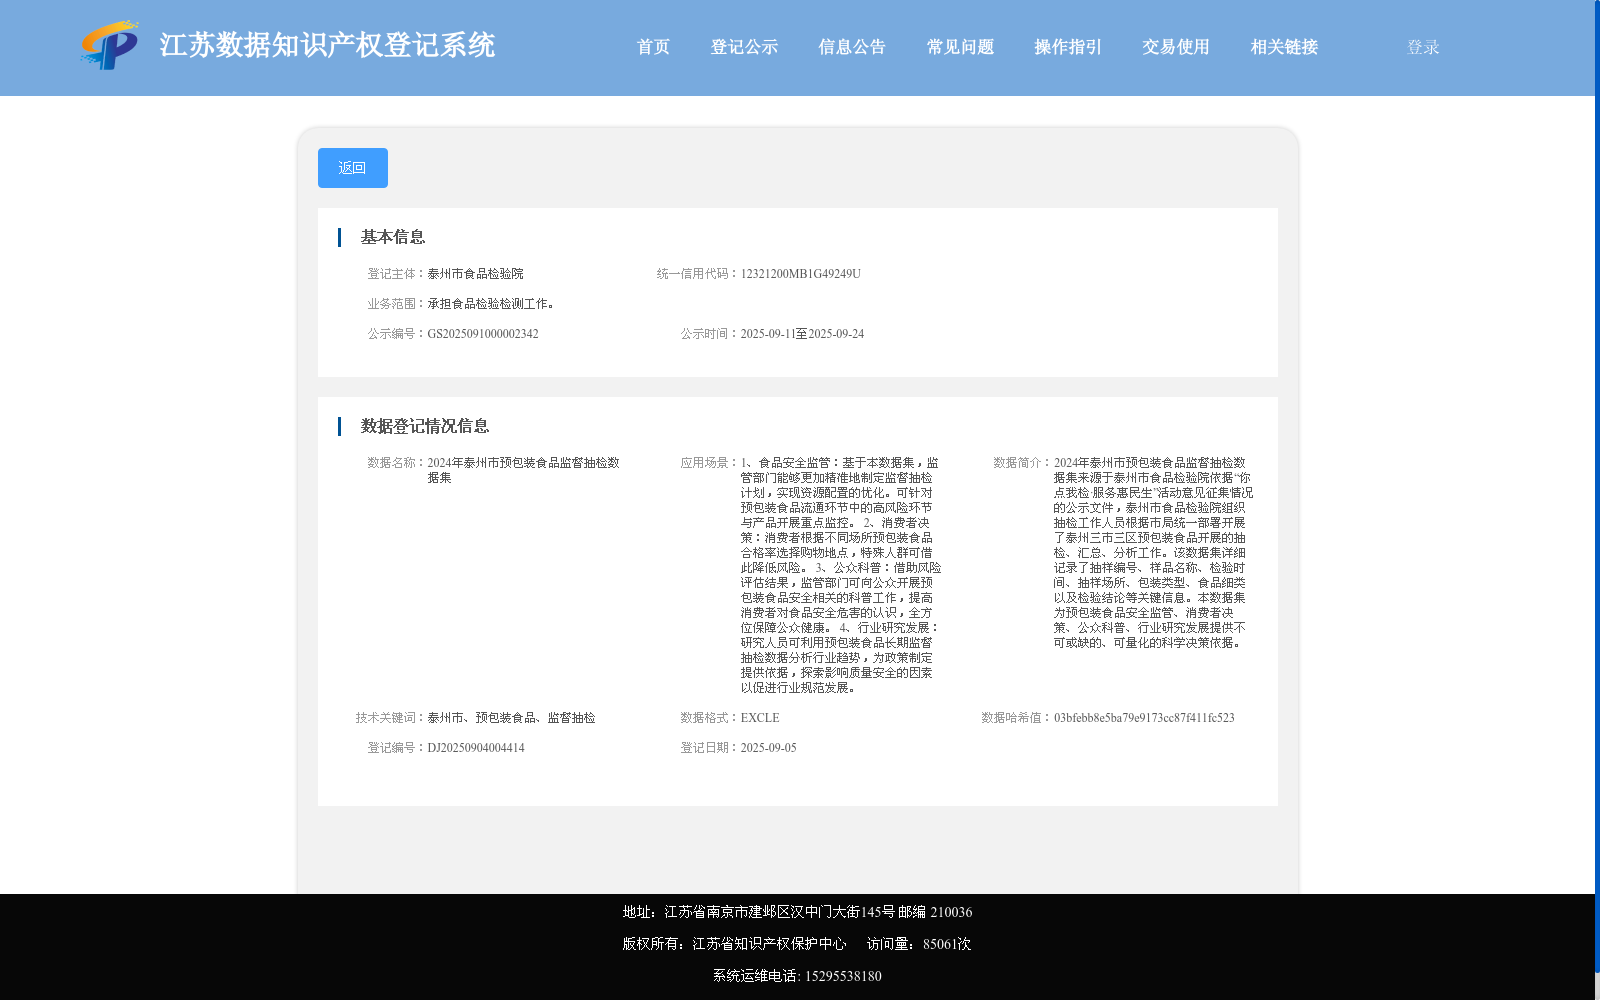The image size is (1600, 1000).
Task: Select business scope 承担食品检验检测工作
Action: click(491, 304)
